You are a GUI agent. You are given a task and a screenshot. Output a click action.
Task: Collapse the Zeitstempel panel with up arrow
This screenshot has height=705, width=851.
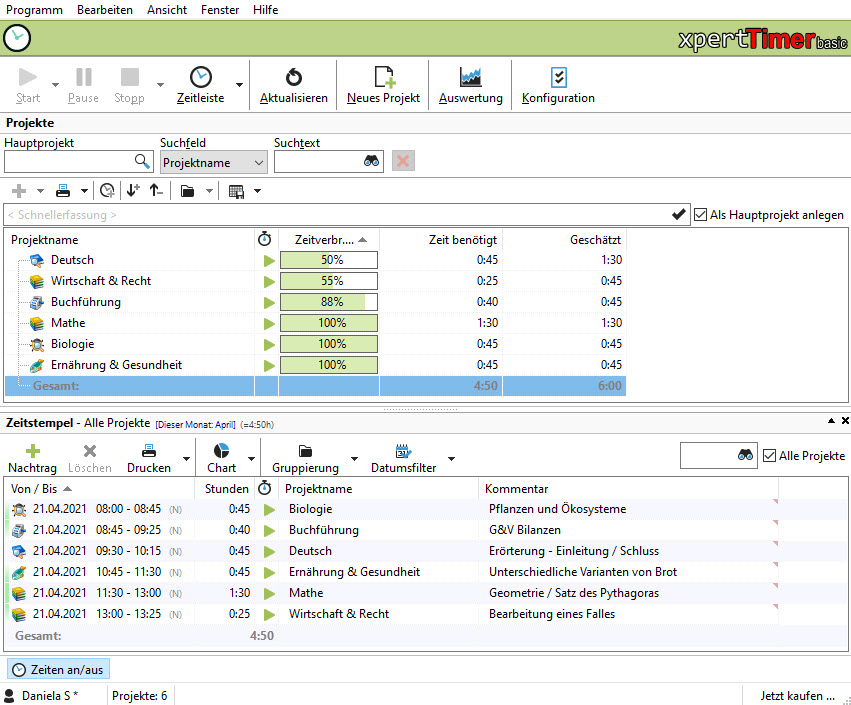831,421
